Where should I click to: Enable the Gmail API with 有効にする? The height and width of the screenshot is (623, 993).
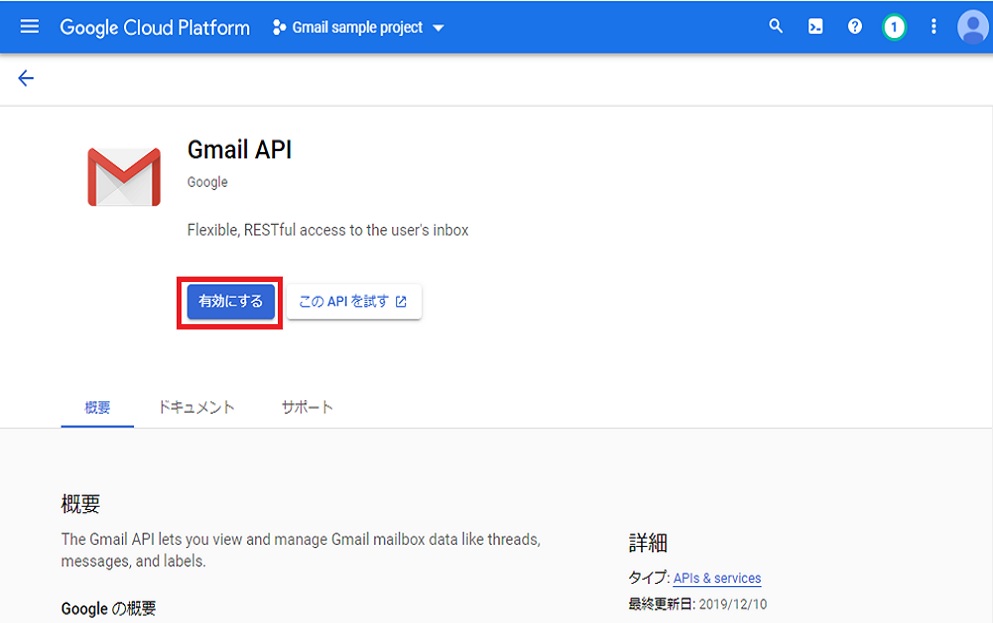click(229, 300)
